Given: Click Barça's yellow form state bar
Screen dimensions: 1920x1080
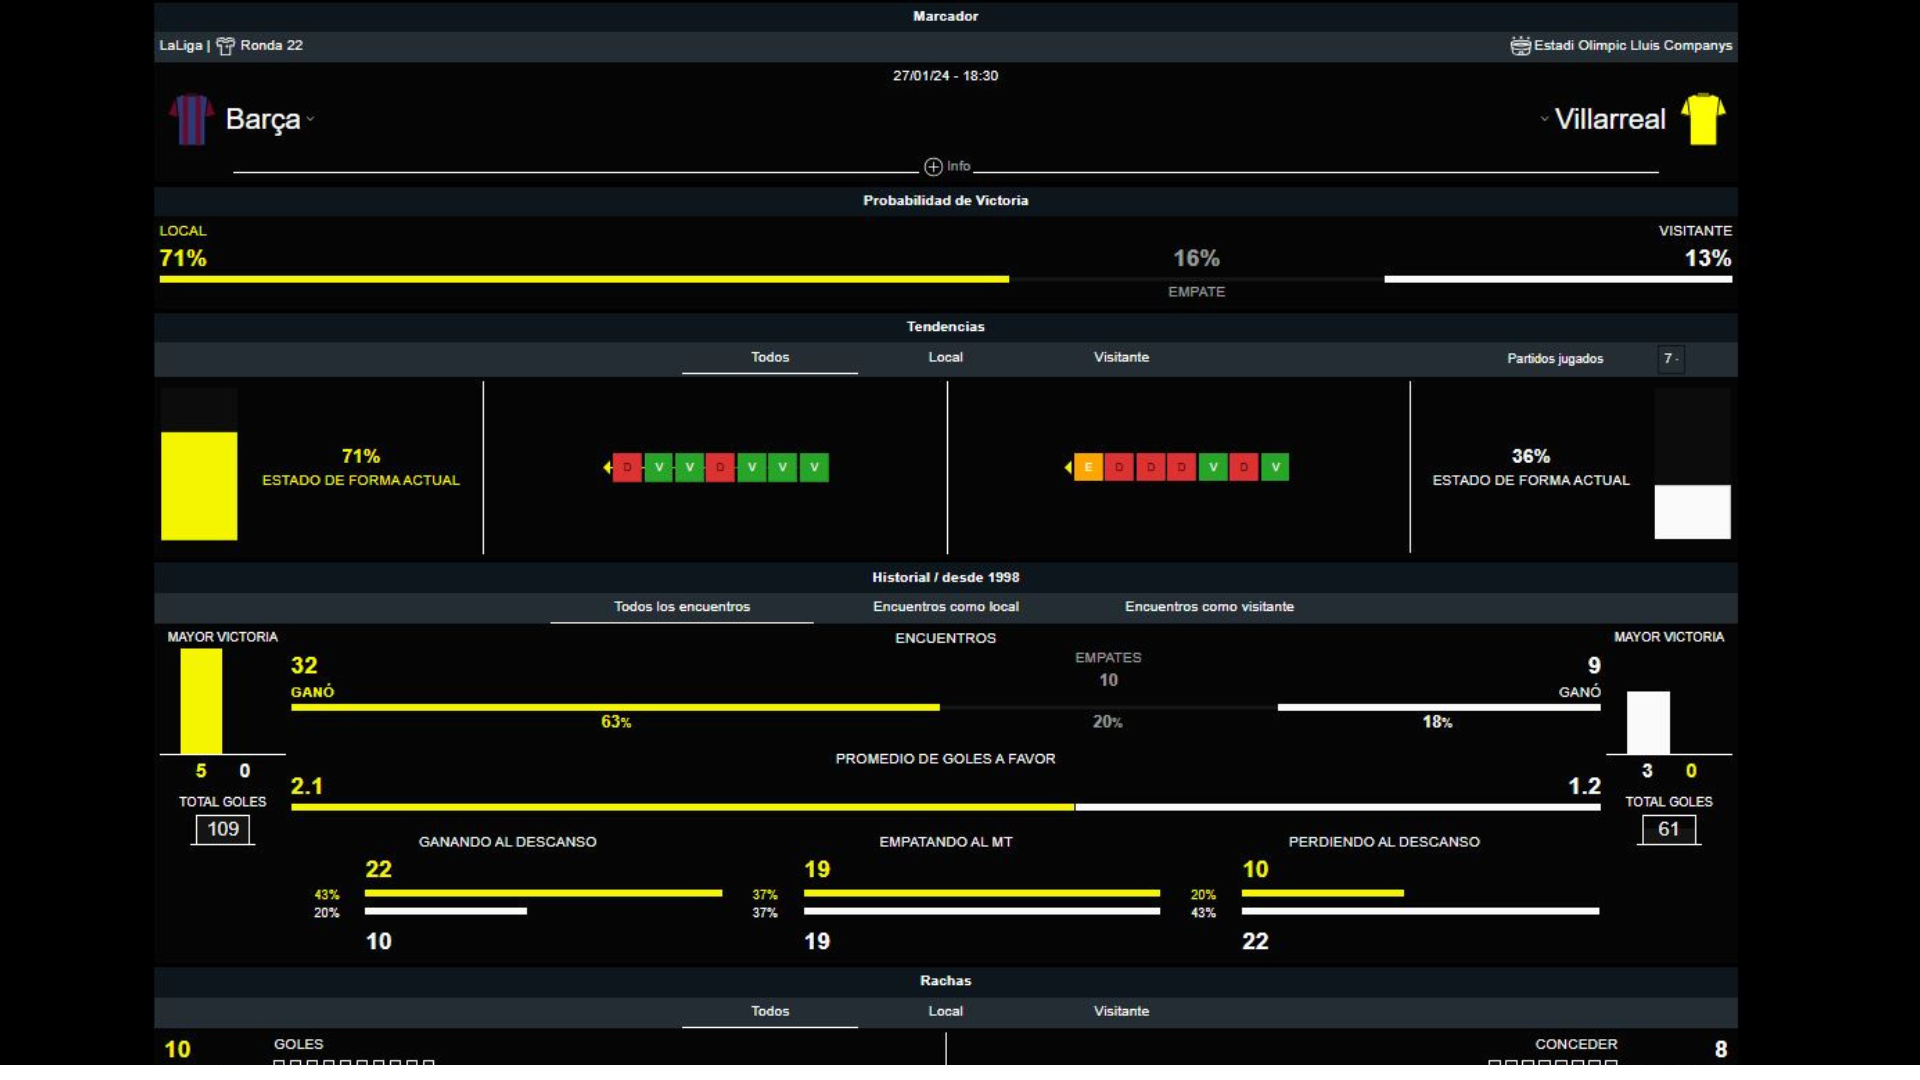Looking at the screenshot, I should (x=199, y=487).
